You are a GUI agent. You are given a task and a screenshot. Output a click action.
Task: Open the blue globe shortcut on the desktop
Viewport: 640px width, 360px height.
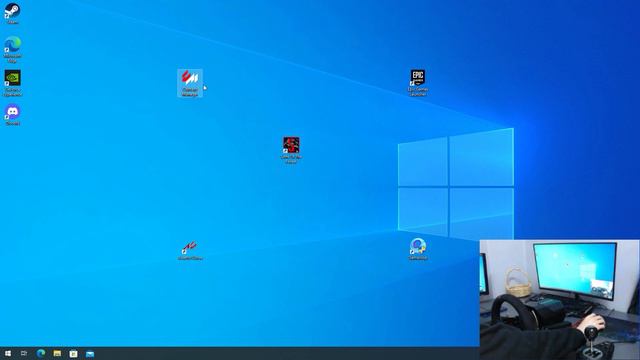[x=418, y=249]
